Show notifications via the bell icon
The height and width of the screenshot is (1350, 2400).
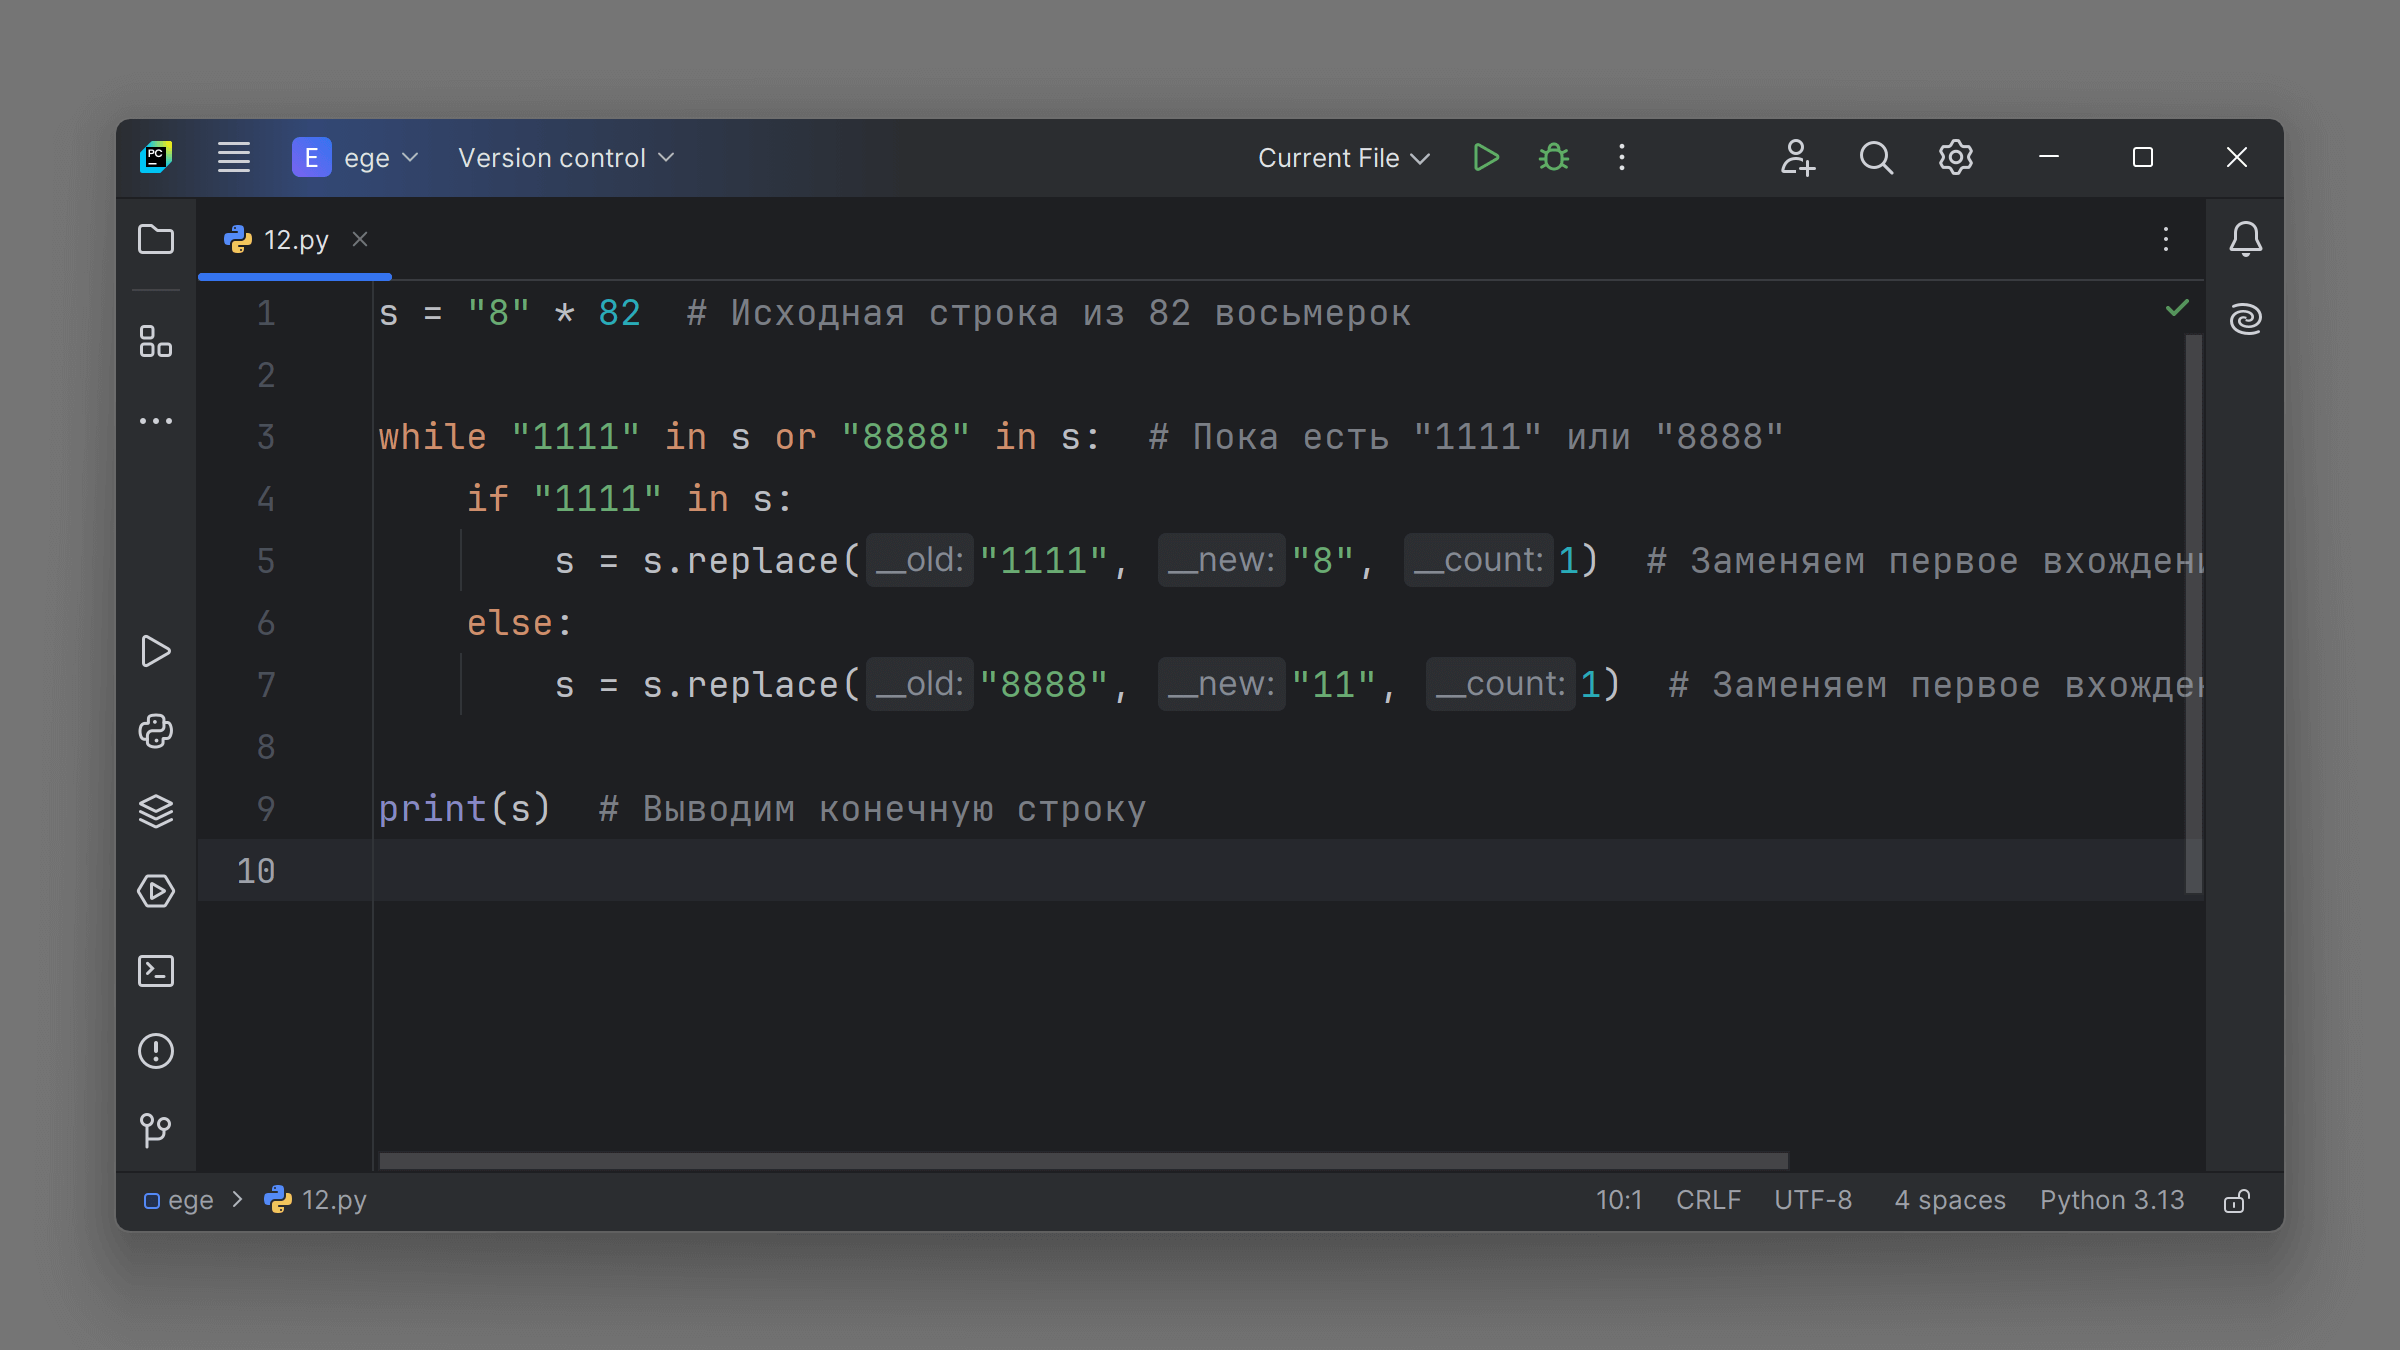2245,240
